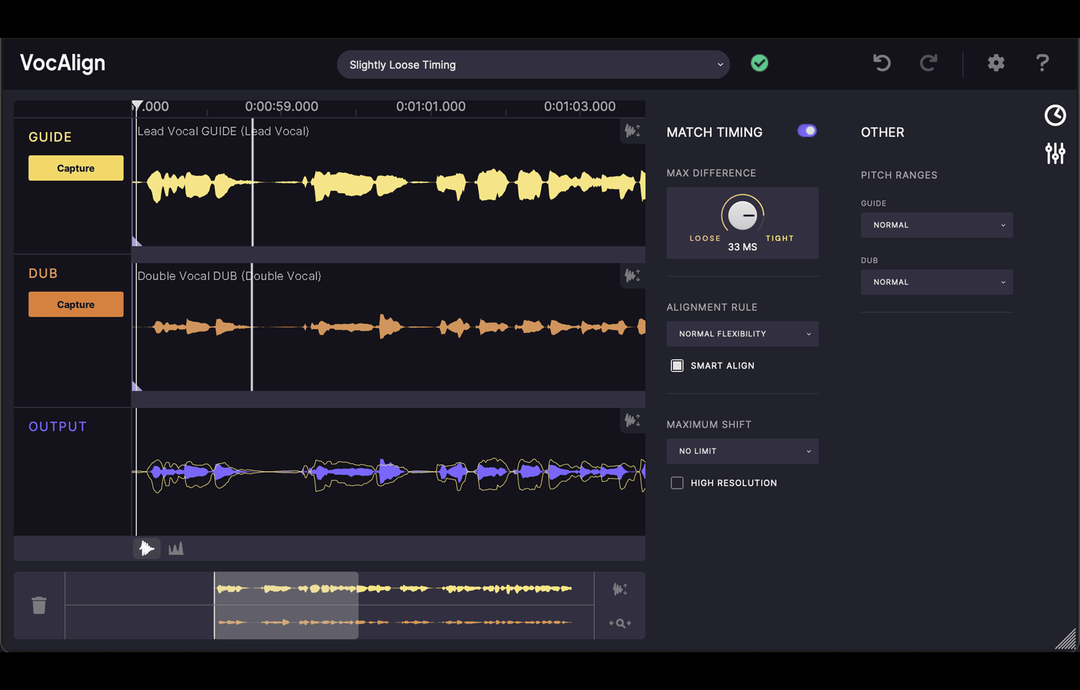Click the DUB track label
This screenshot has height=690, width=1080.
pos(43,273)
